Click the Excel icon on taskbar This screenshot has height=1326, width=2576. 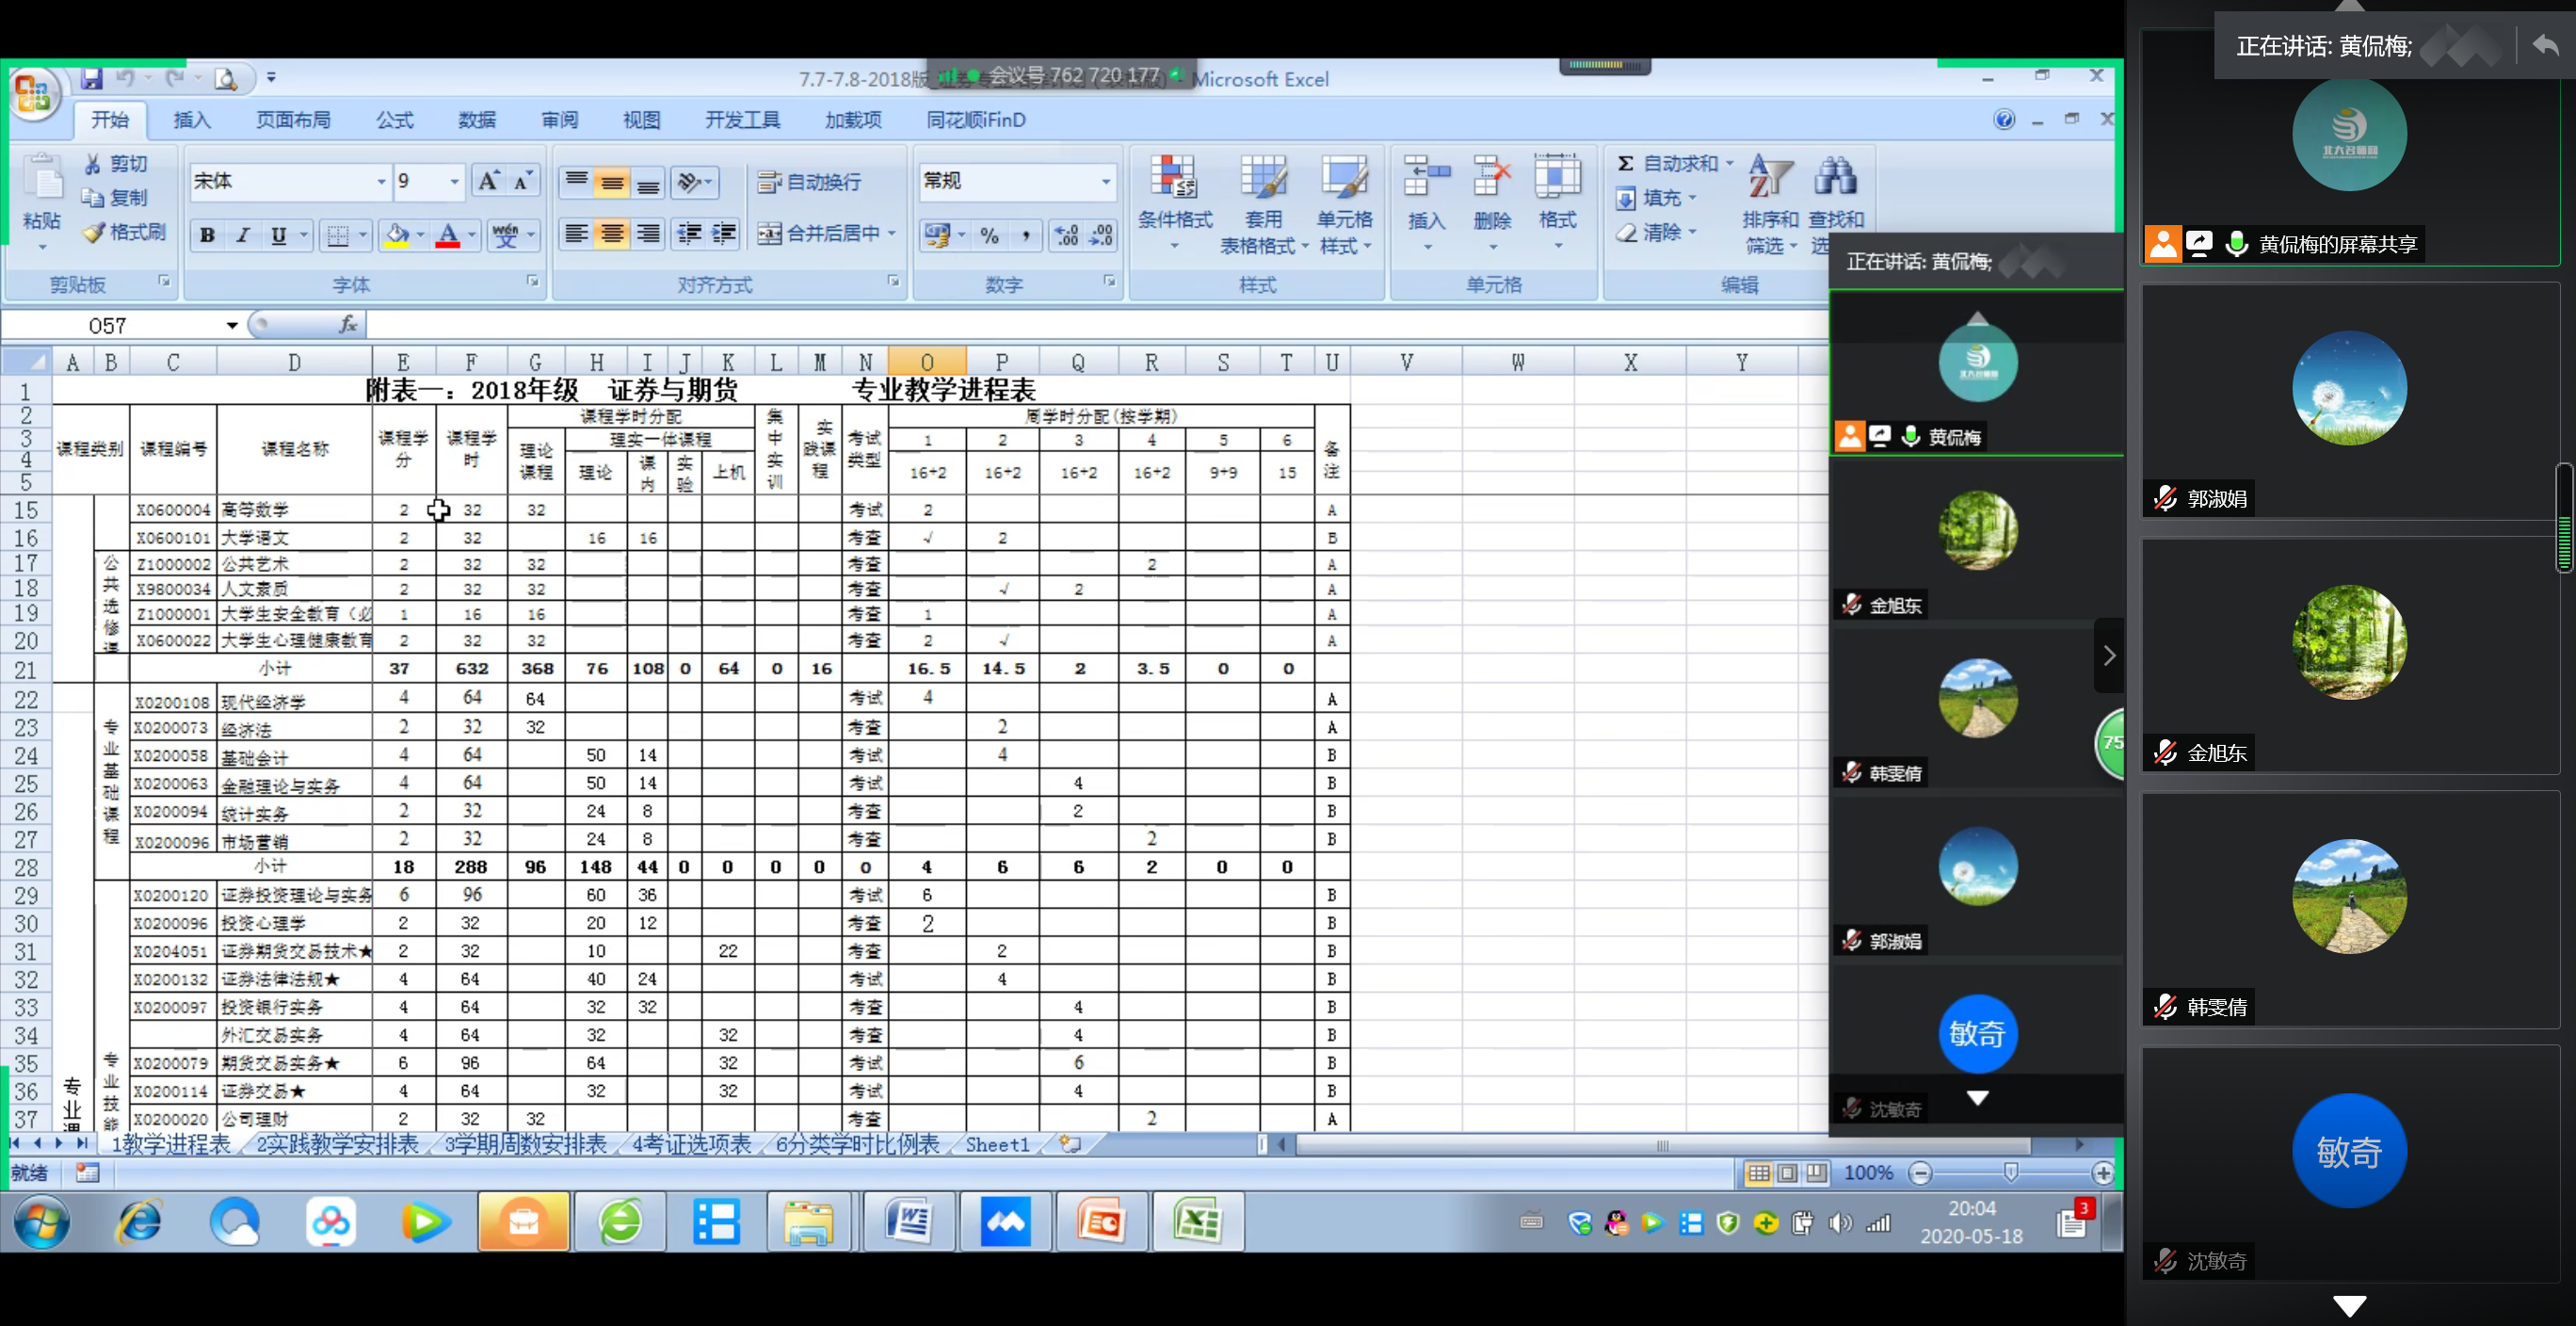pyautogui.click(x=1197, y=1221)
